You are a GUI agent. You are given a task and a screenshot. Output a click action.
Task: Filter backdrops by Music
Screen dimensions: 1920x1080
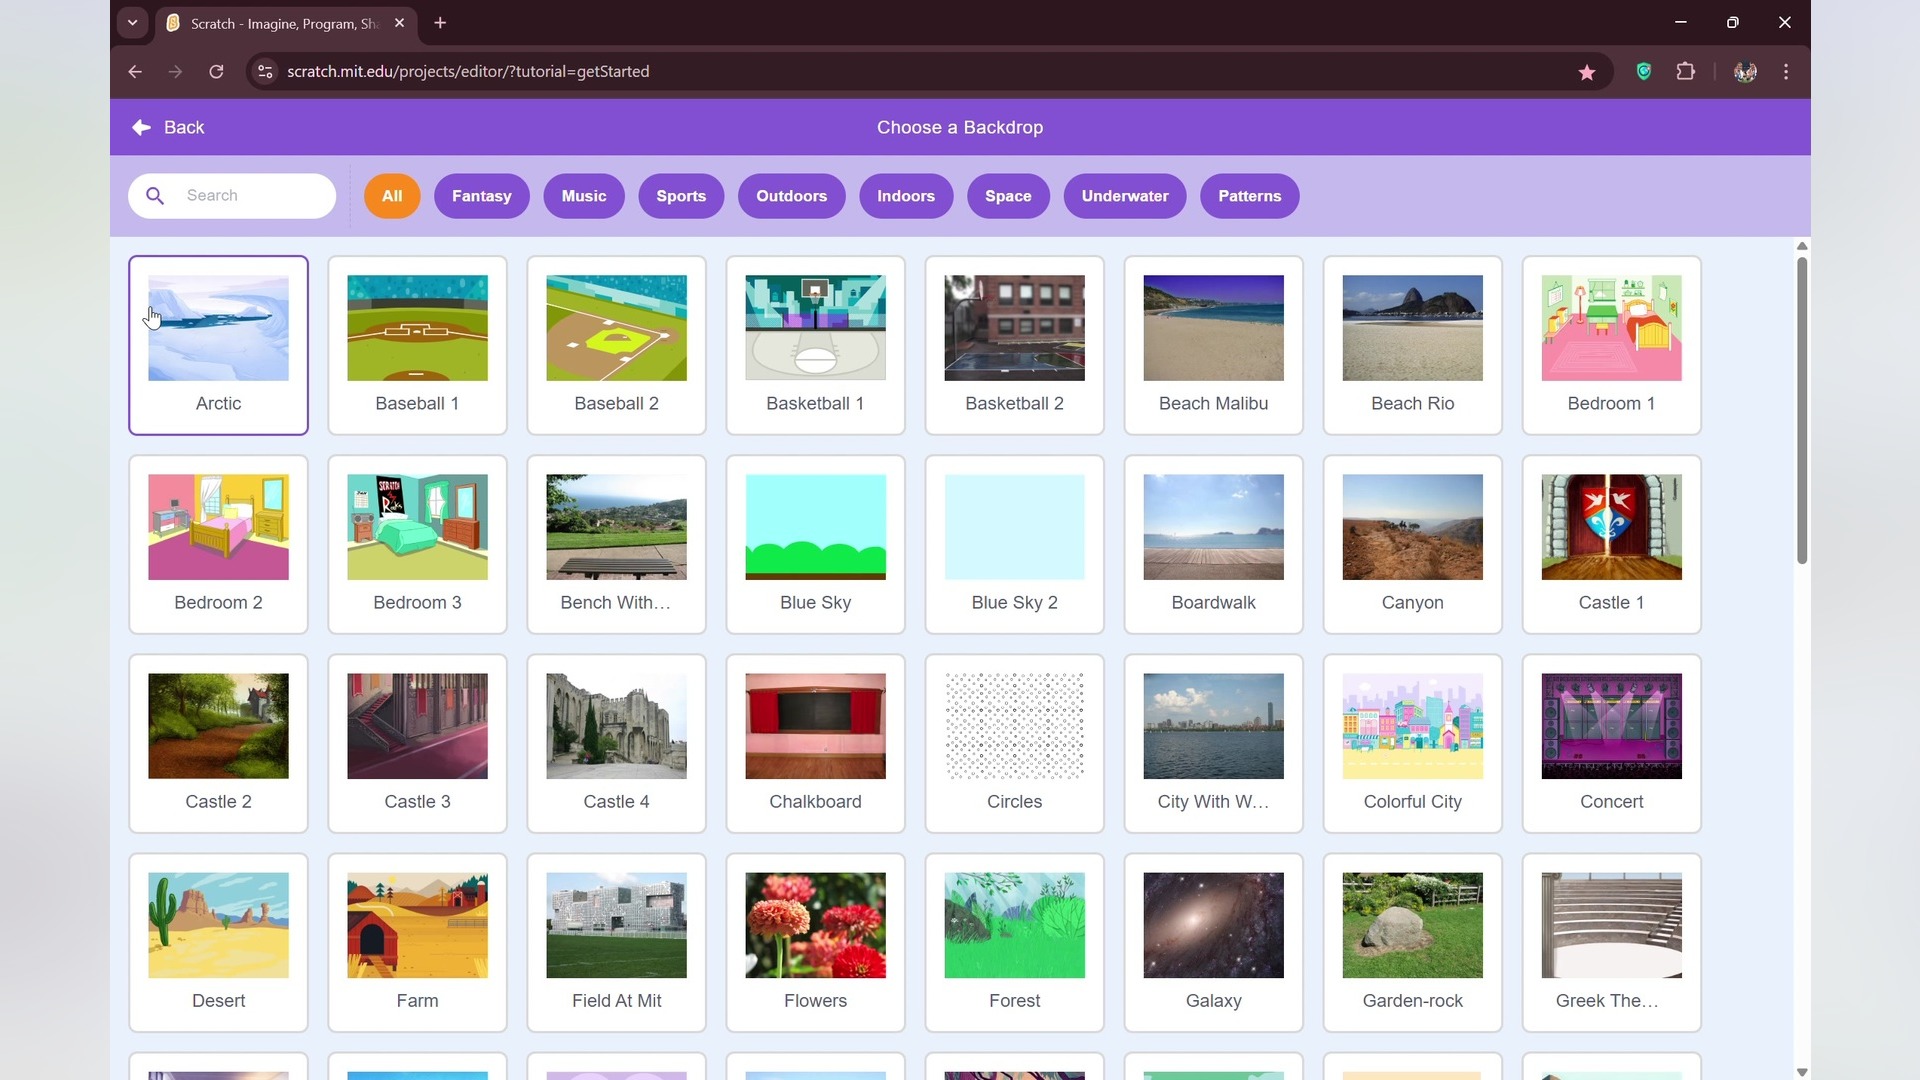(584, 196)
